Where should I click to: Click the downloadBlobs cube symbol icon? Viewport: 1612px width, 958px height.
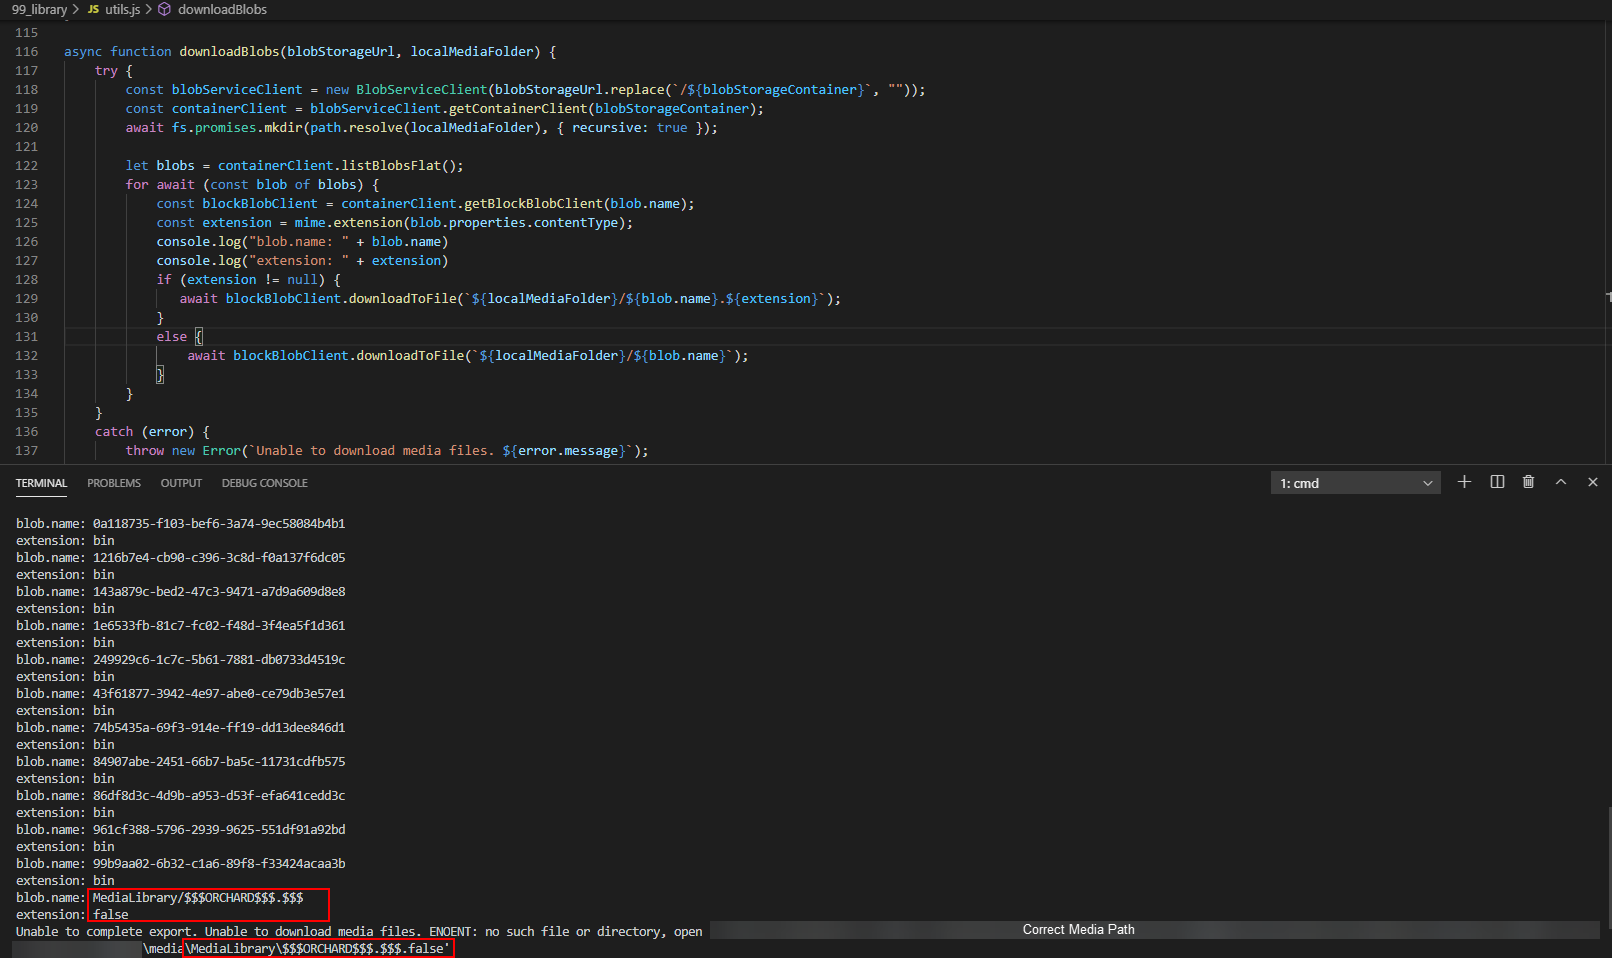(165, 9)
